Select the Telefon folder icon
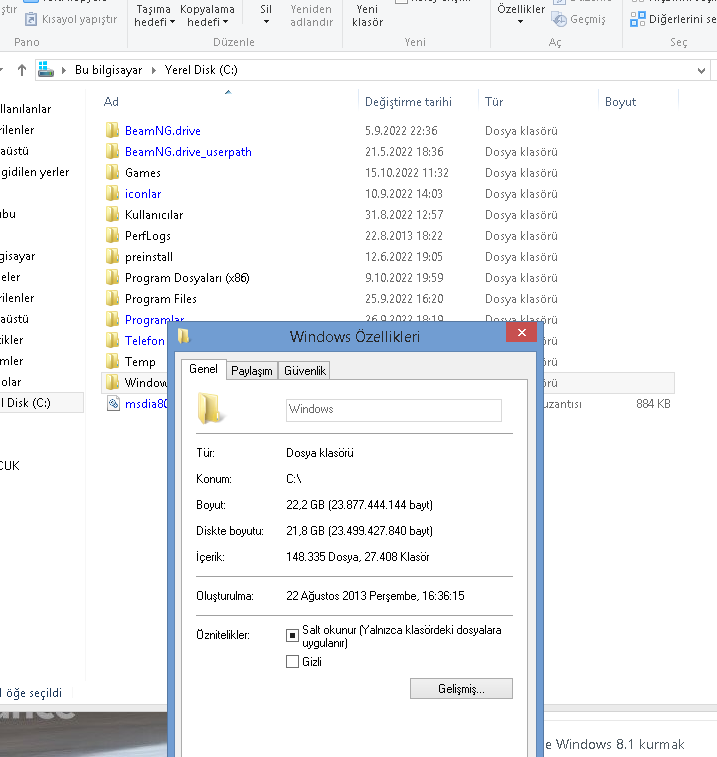The image size is (717, 757). 112,340
